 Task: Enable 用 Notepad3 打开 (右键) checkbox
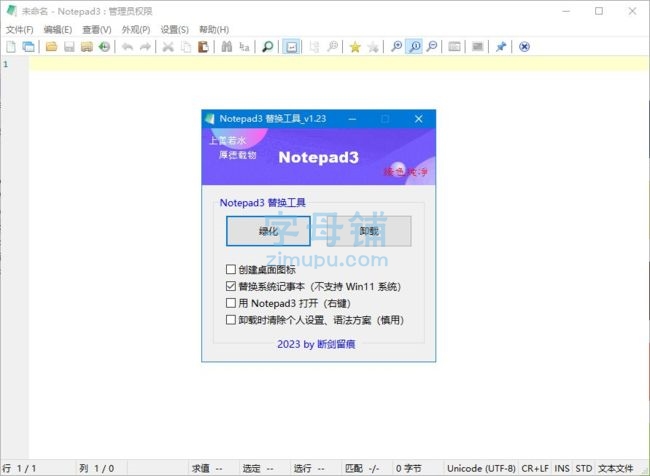pyautogui.click(x=231, y=303)
